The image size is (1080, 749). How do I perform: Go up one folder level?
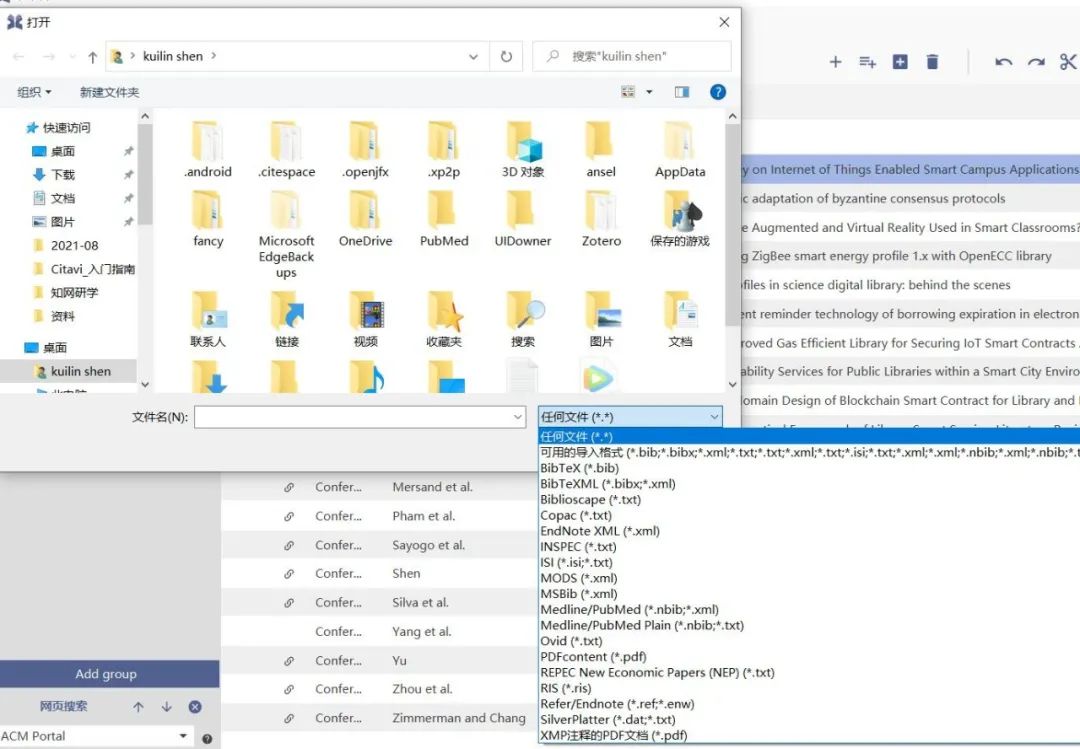92,57
